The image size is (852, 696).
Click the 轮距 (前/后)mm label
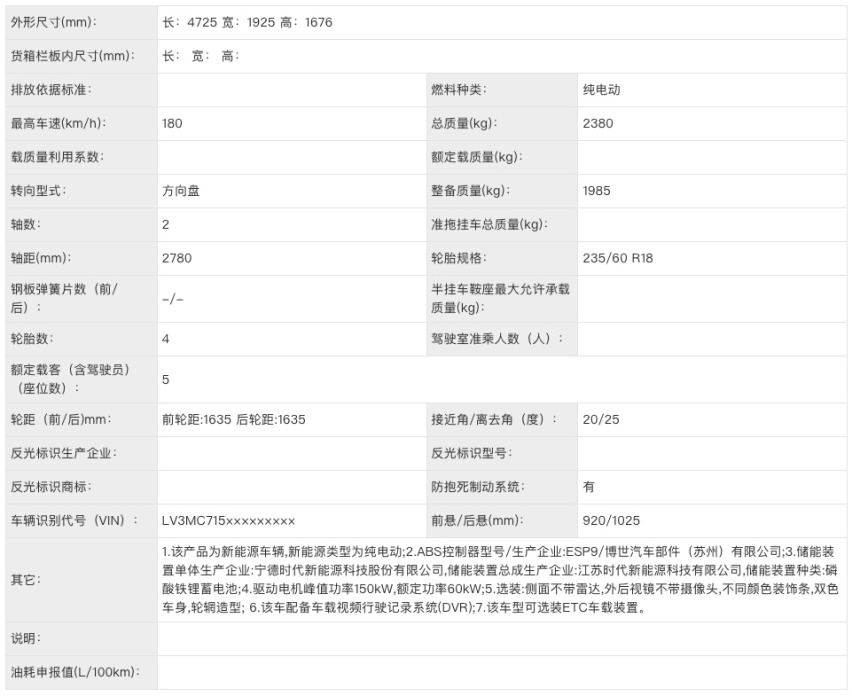61,419
